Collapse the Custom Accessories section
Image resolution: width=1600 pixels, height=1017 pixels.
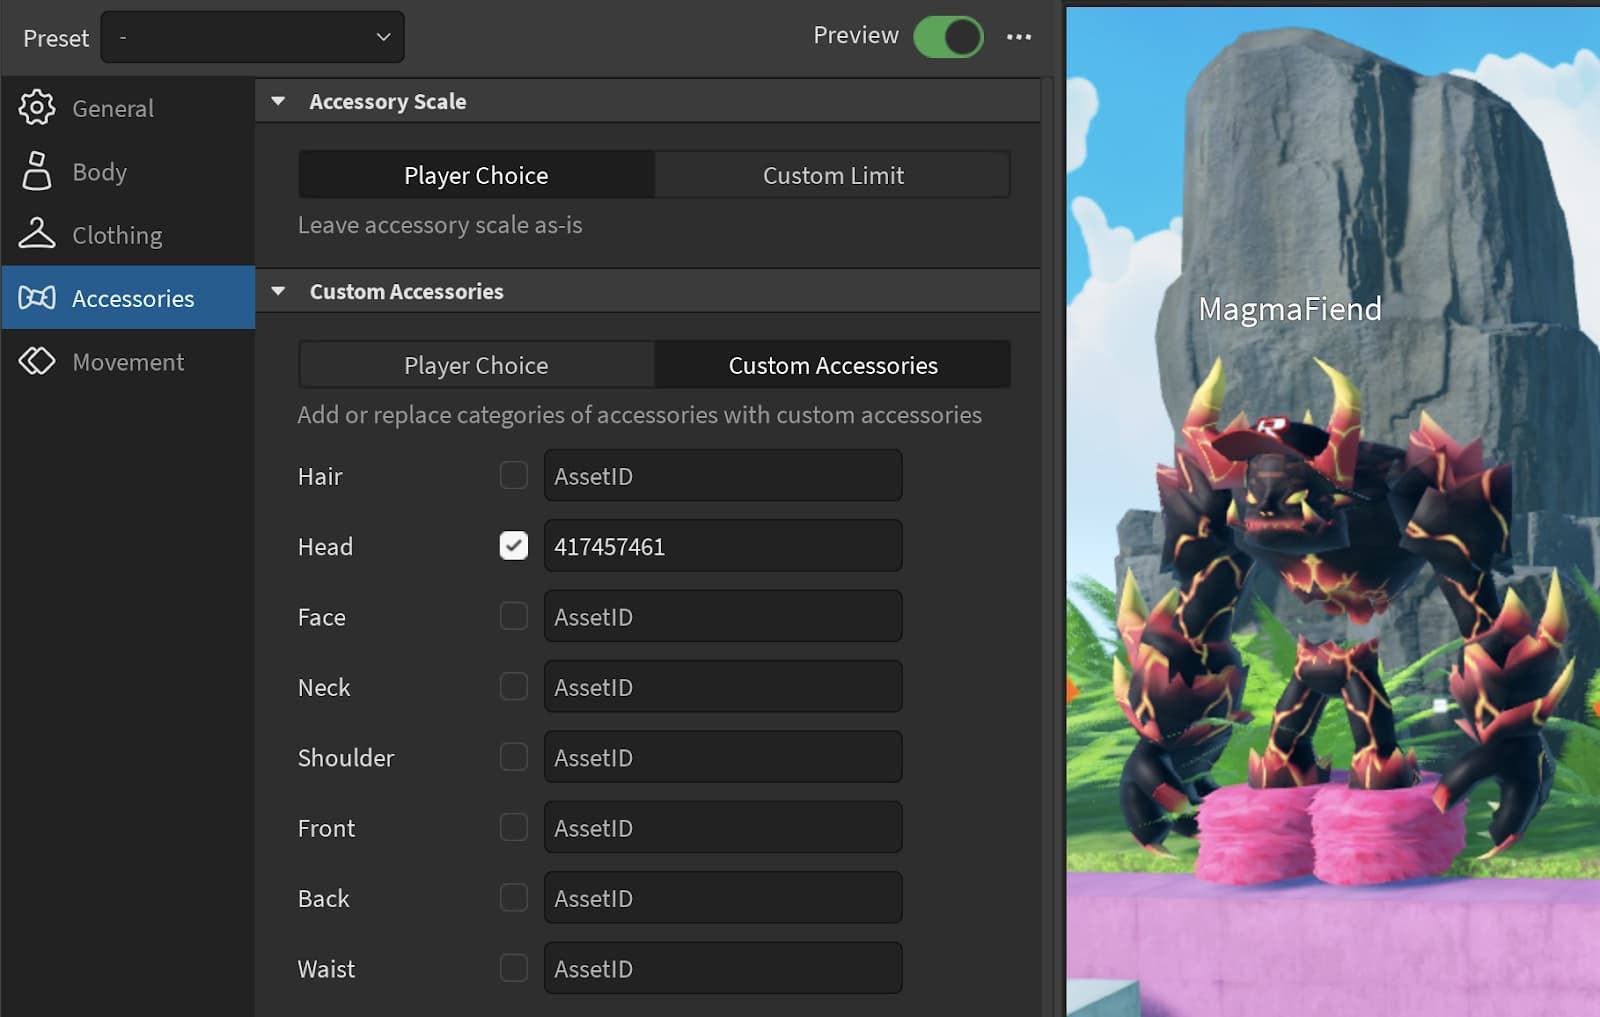click(278, 291)
